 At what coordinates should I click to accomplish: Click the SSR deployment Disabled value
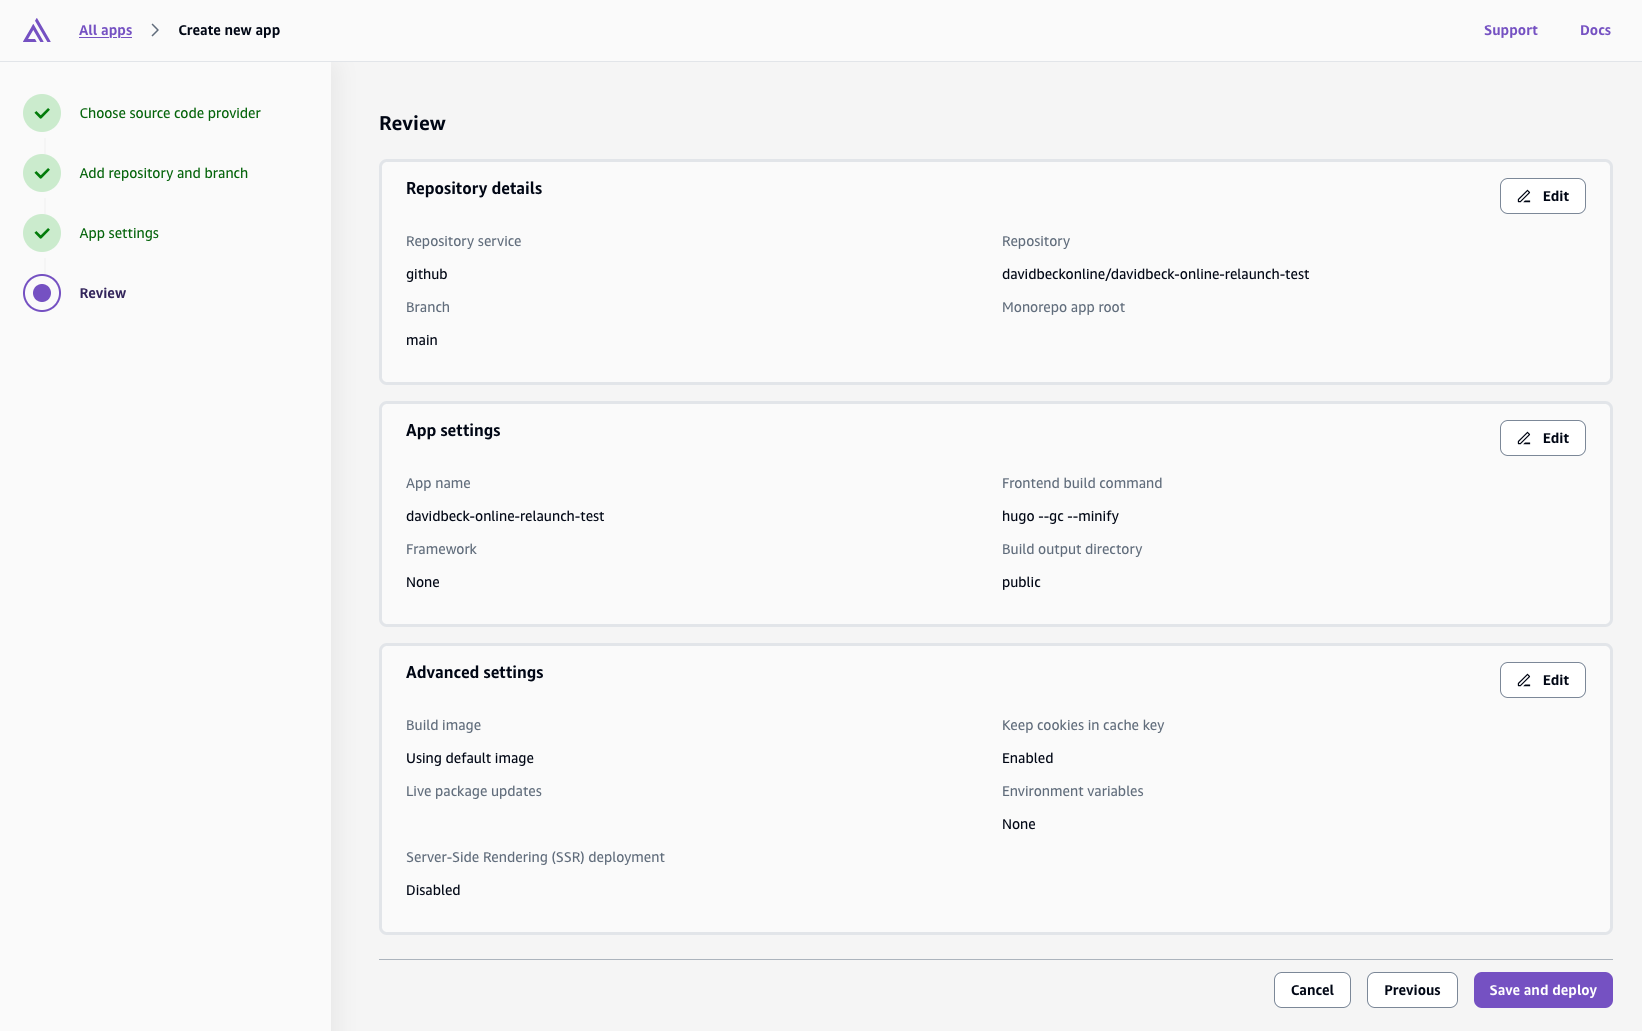click(433, 890)
